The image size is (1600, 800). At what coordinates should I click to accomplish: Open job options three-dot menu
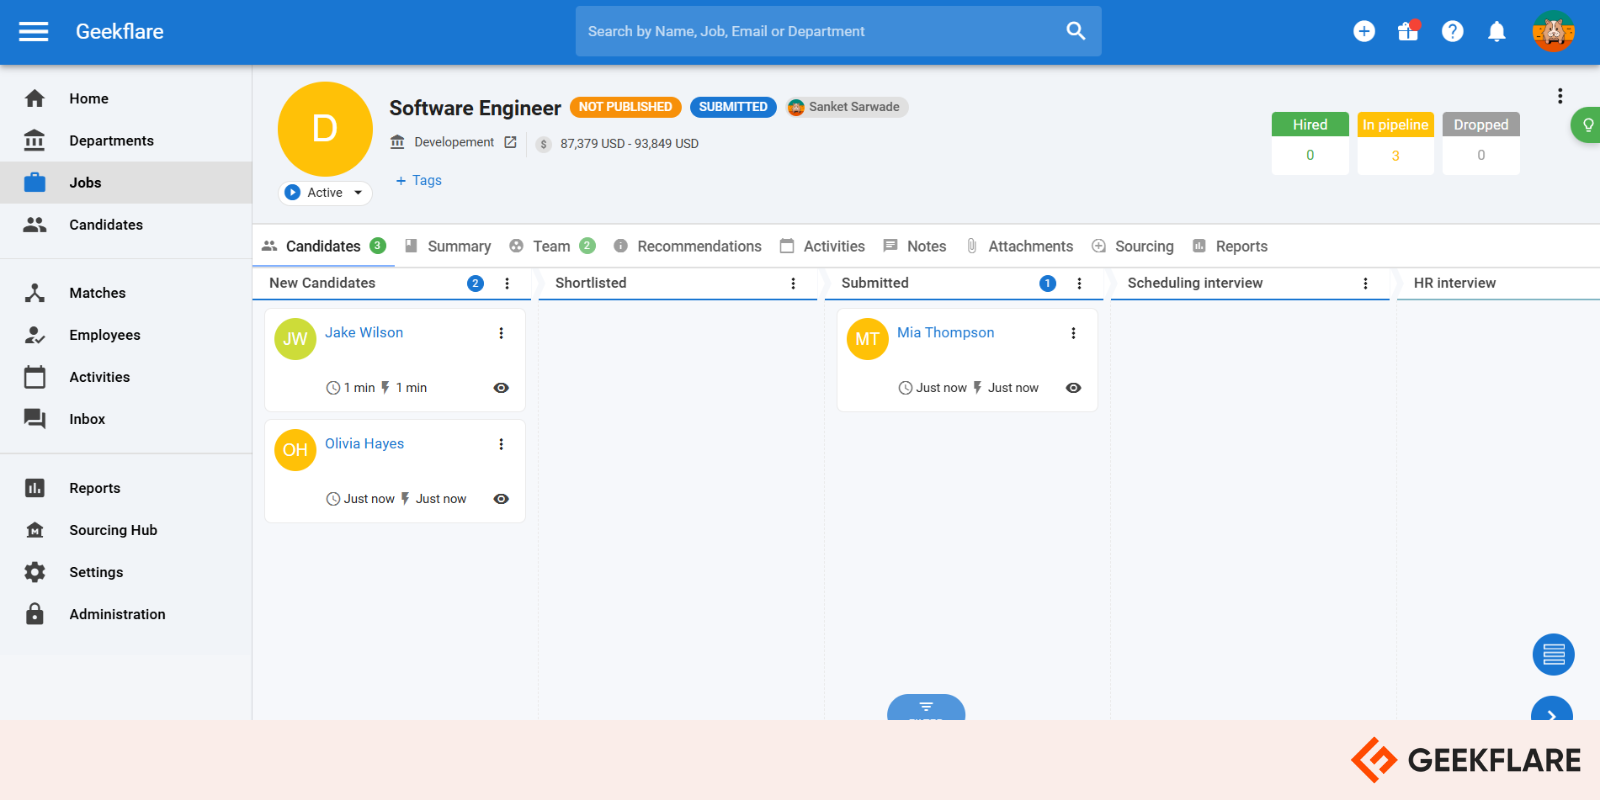[x=1559, y=96]
